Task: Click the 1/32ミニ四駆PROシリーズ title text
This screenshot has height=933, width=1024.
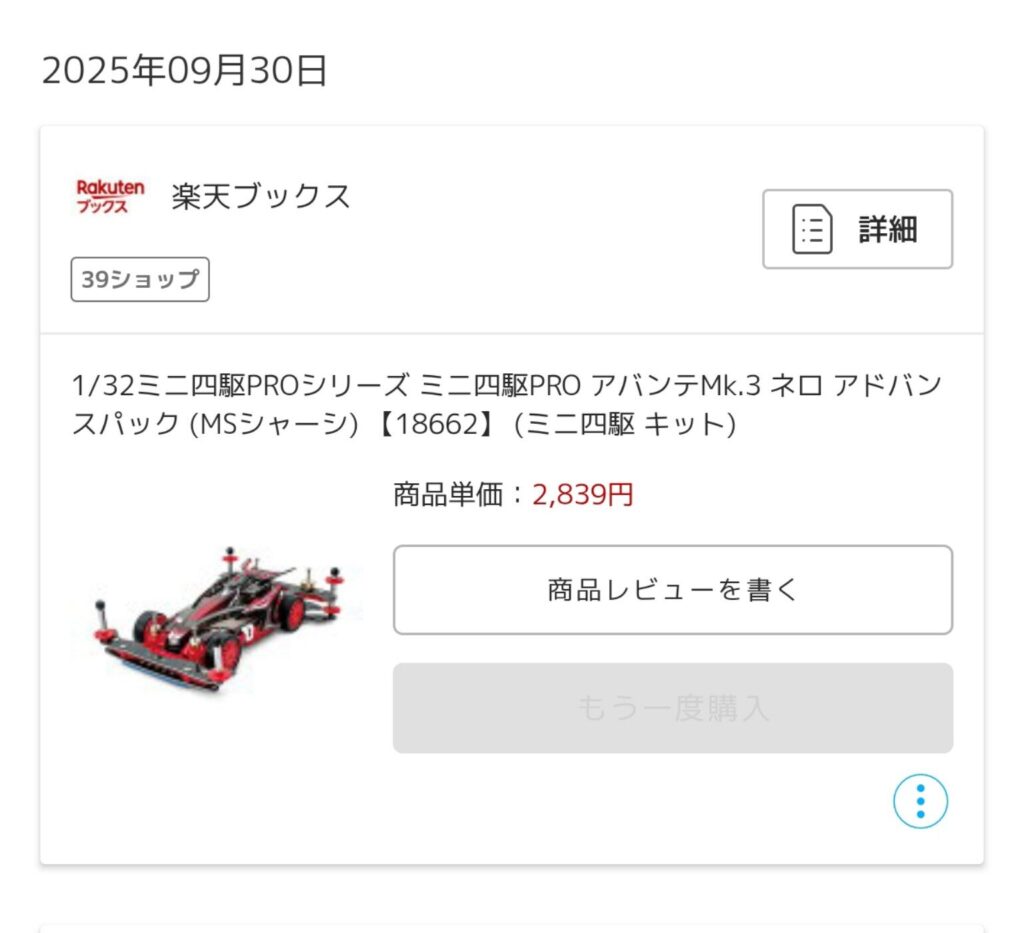Action: (x=241, y=385)
